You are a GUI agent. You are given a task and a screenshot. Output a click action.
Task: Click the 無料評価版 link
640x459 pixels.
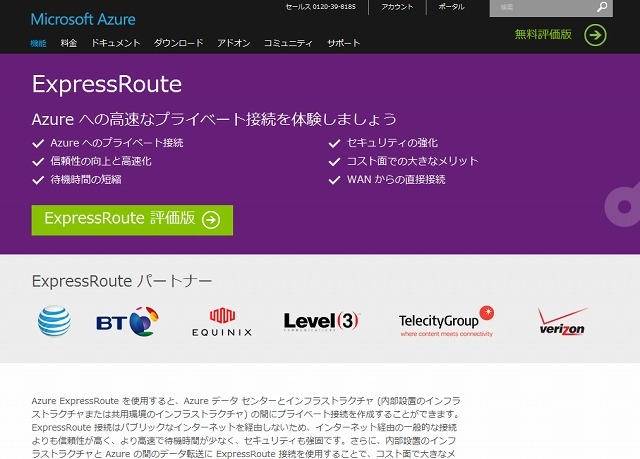pos(543,34)
